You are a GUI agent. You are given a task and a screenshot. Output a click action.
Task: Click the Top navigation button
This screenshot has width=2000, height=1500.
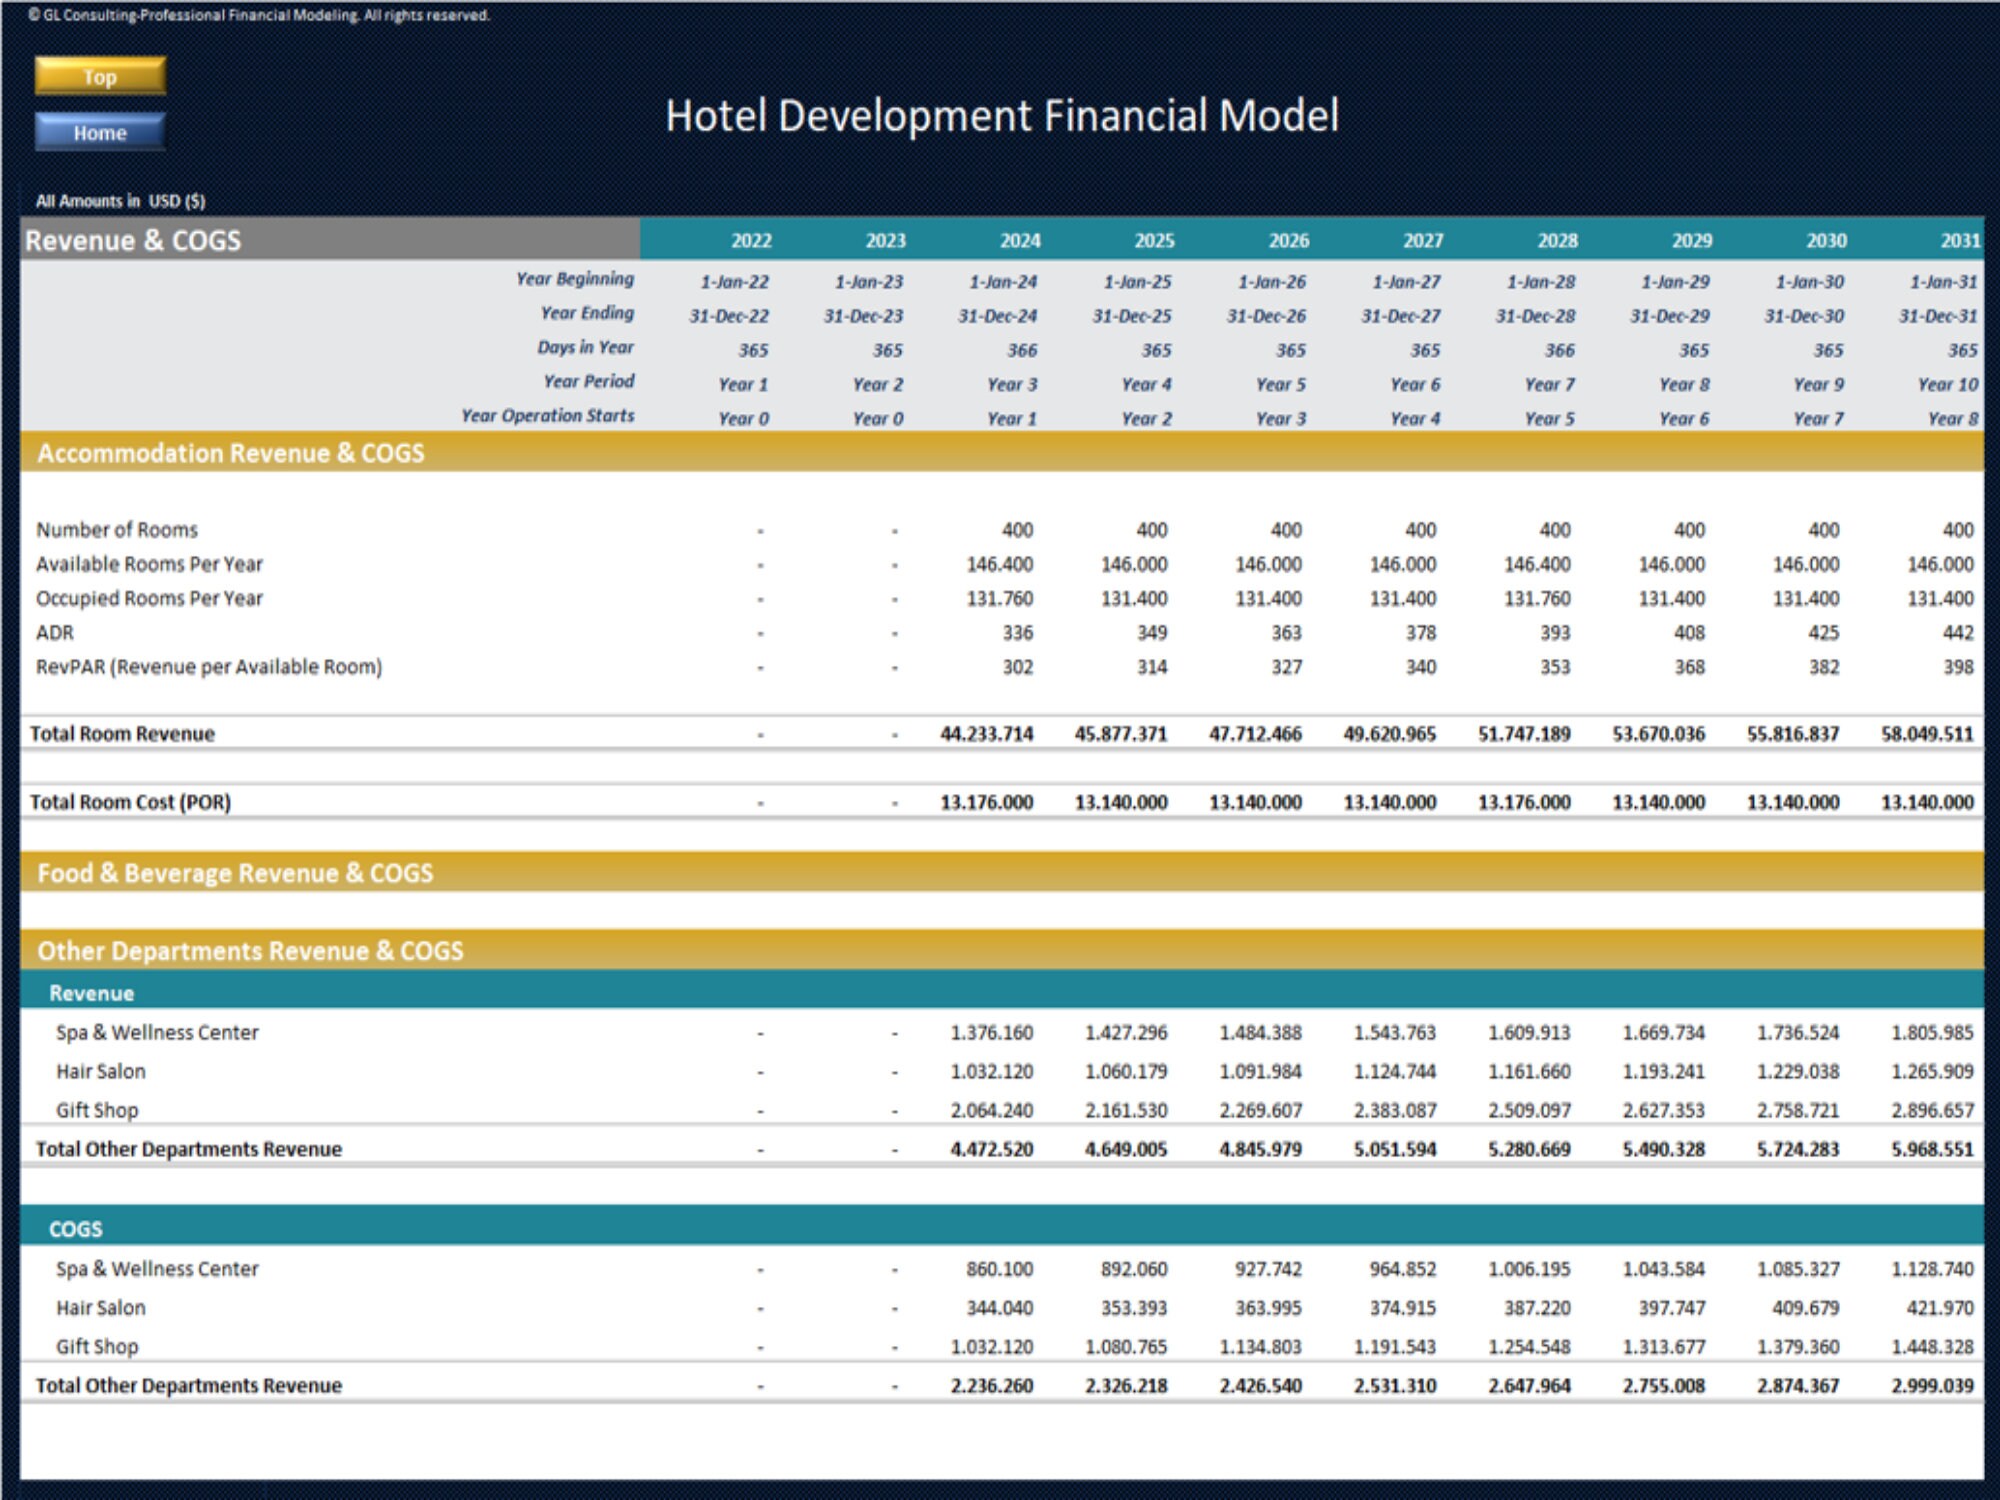[99, 76]
